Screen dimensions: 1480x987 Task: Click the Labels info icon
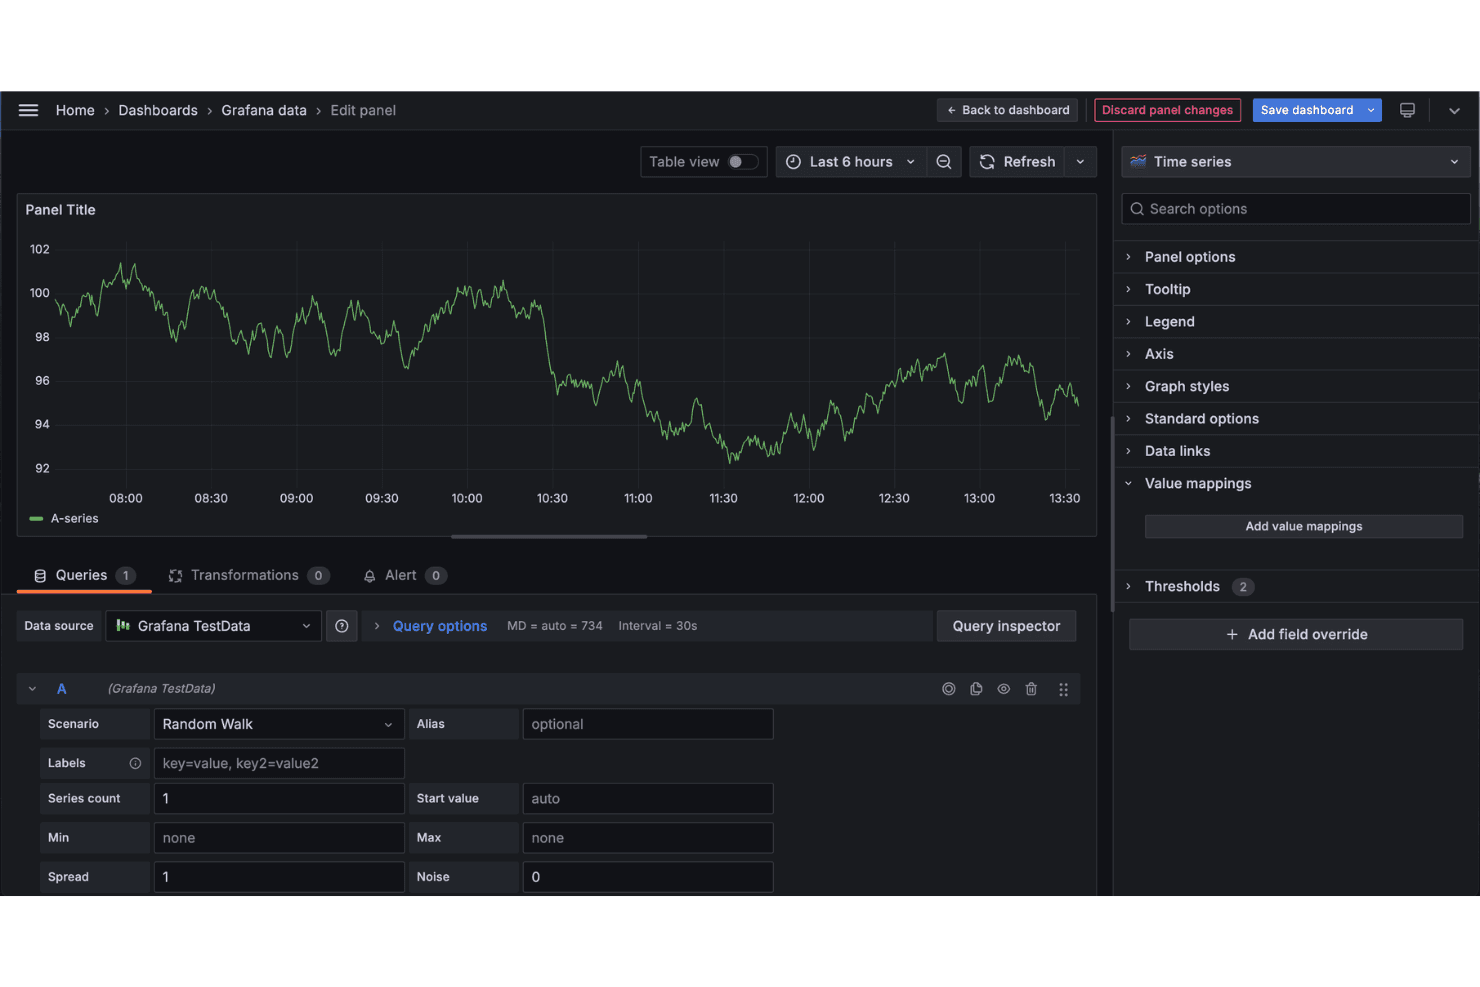click(x=135, y=763)
